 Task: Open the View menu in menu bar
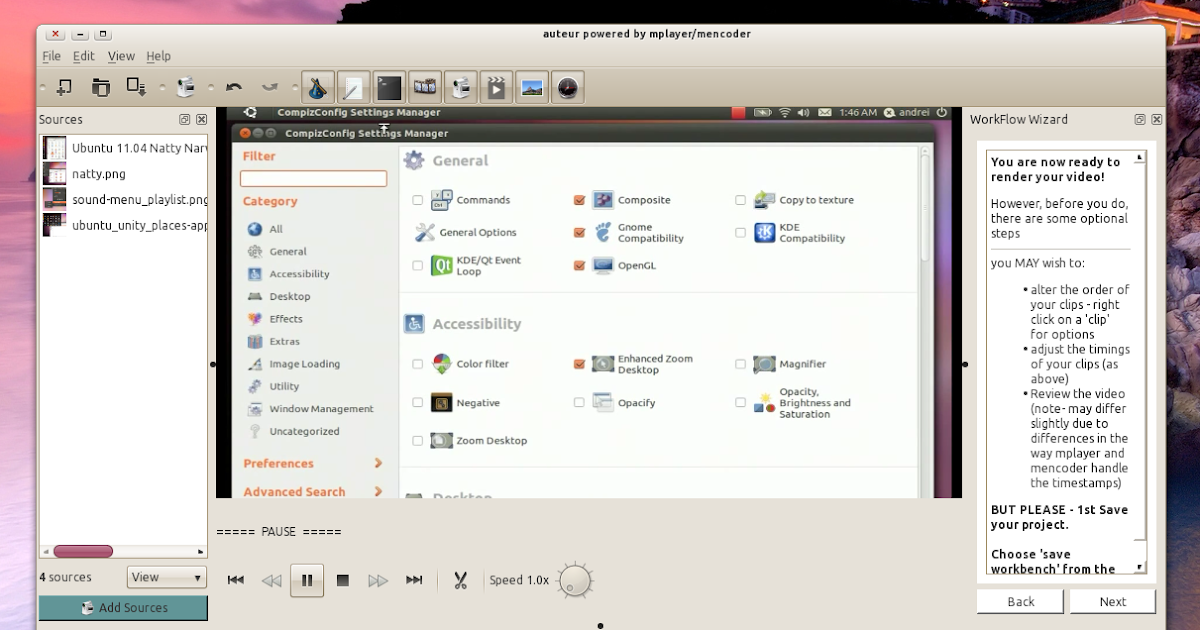tap(121, 56)
